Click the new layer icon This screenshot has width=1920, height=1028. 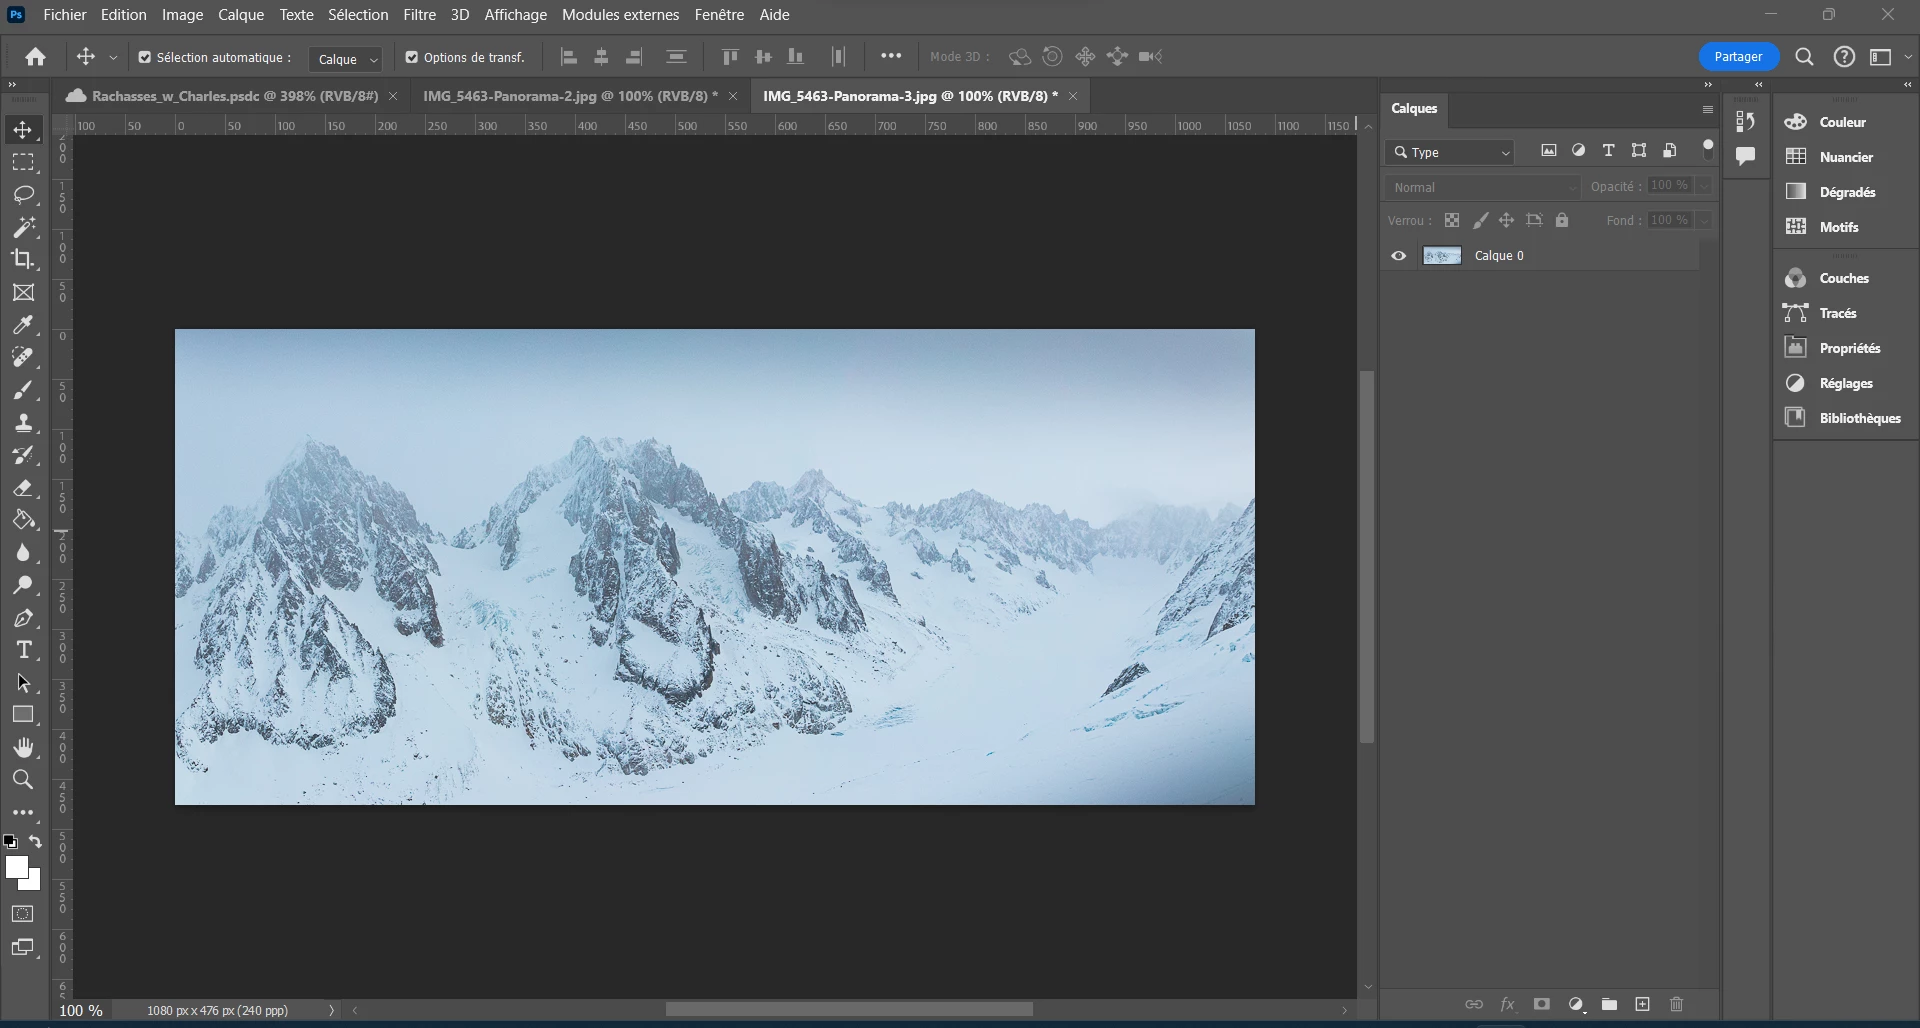tap(1642, 1004)
